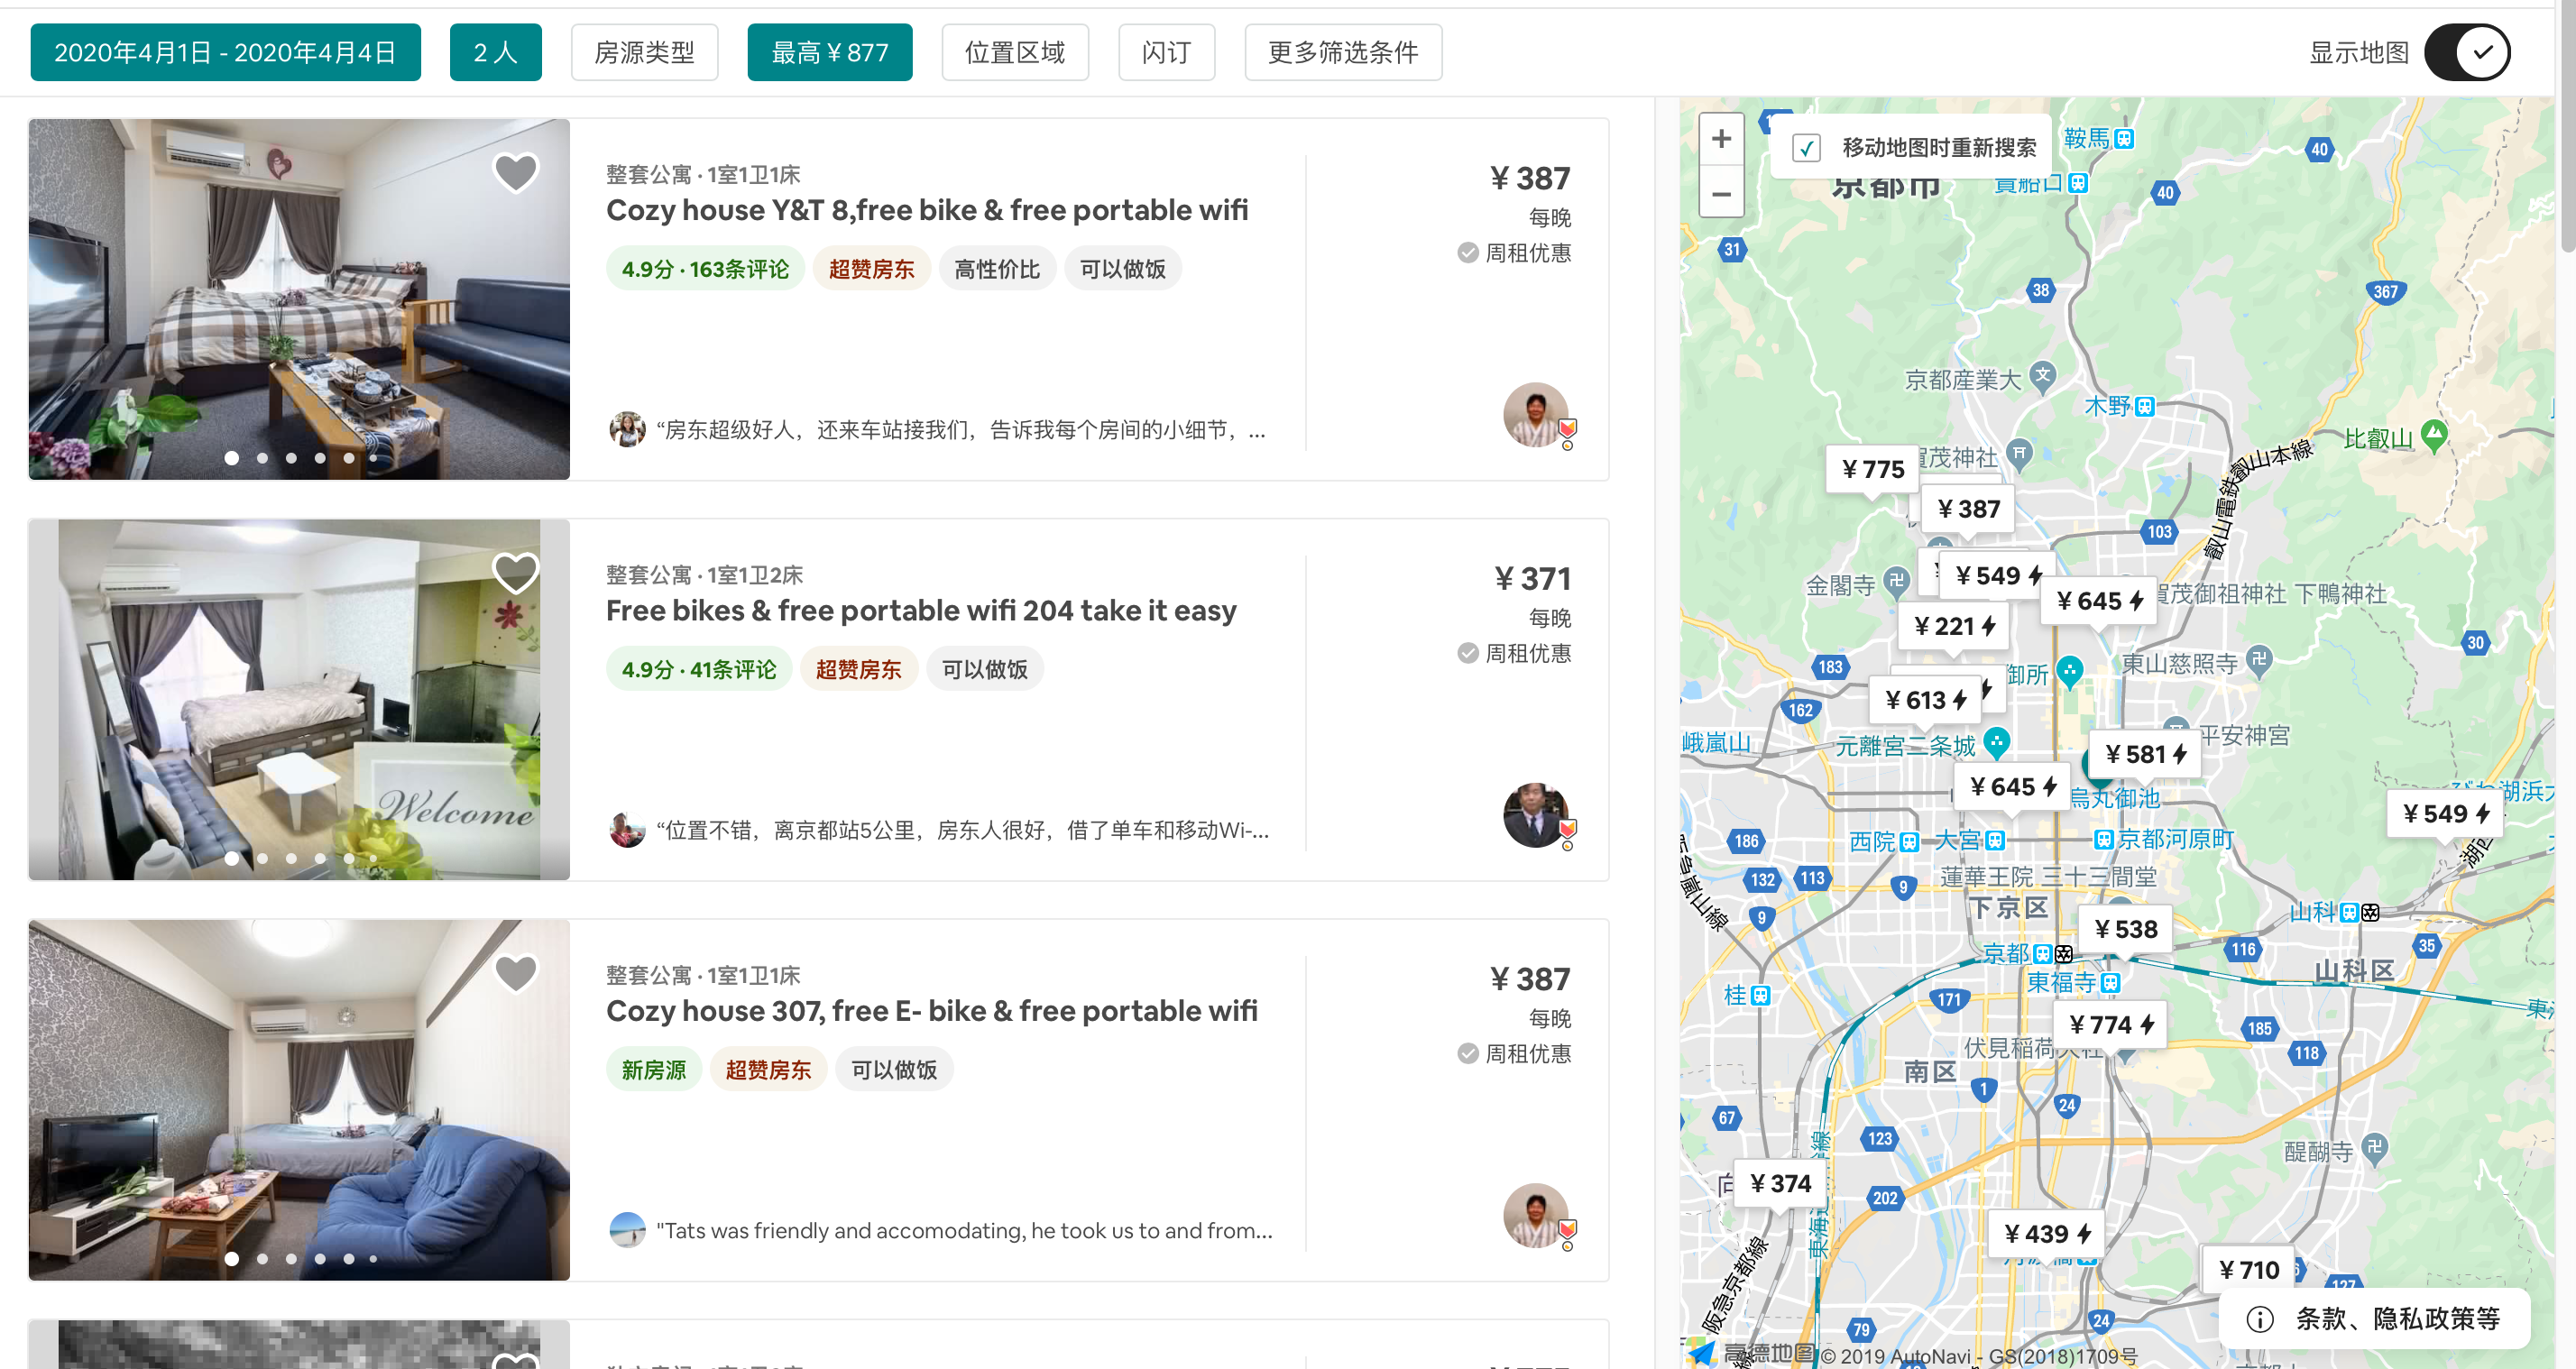Click info icon beside terms and privacy

tap(2259, 1319)
